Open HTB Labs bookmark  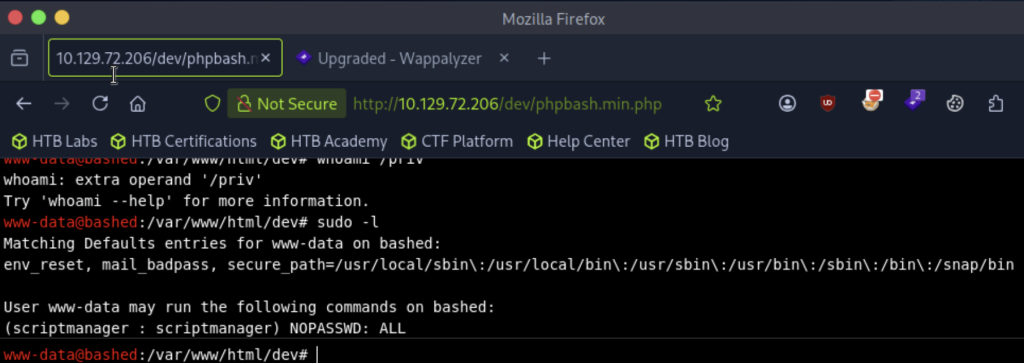[x=54, y=141]
